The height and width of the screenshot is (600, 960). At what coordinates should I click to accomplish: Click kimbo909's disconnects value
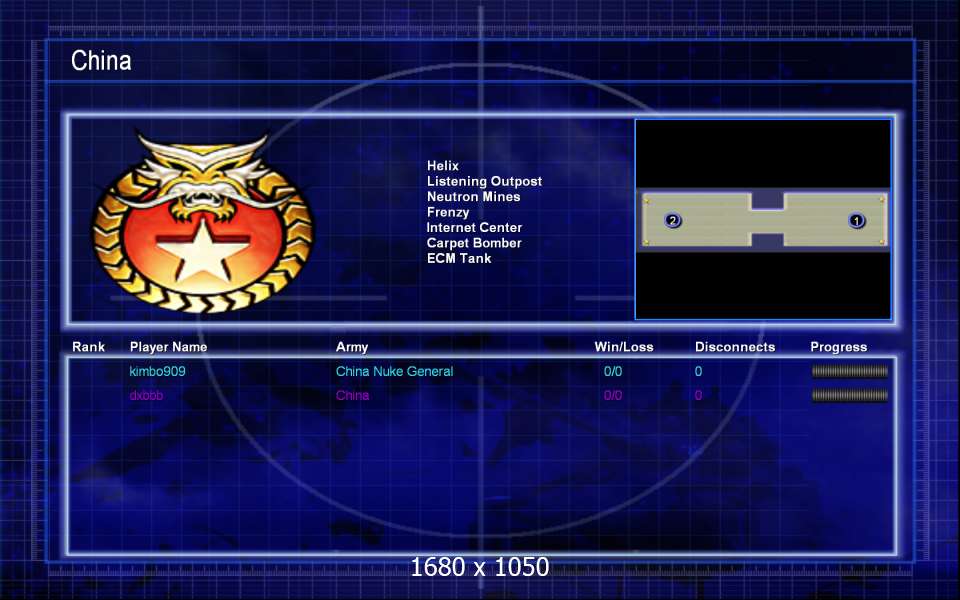pos(699,371)
